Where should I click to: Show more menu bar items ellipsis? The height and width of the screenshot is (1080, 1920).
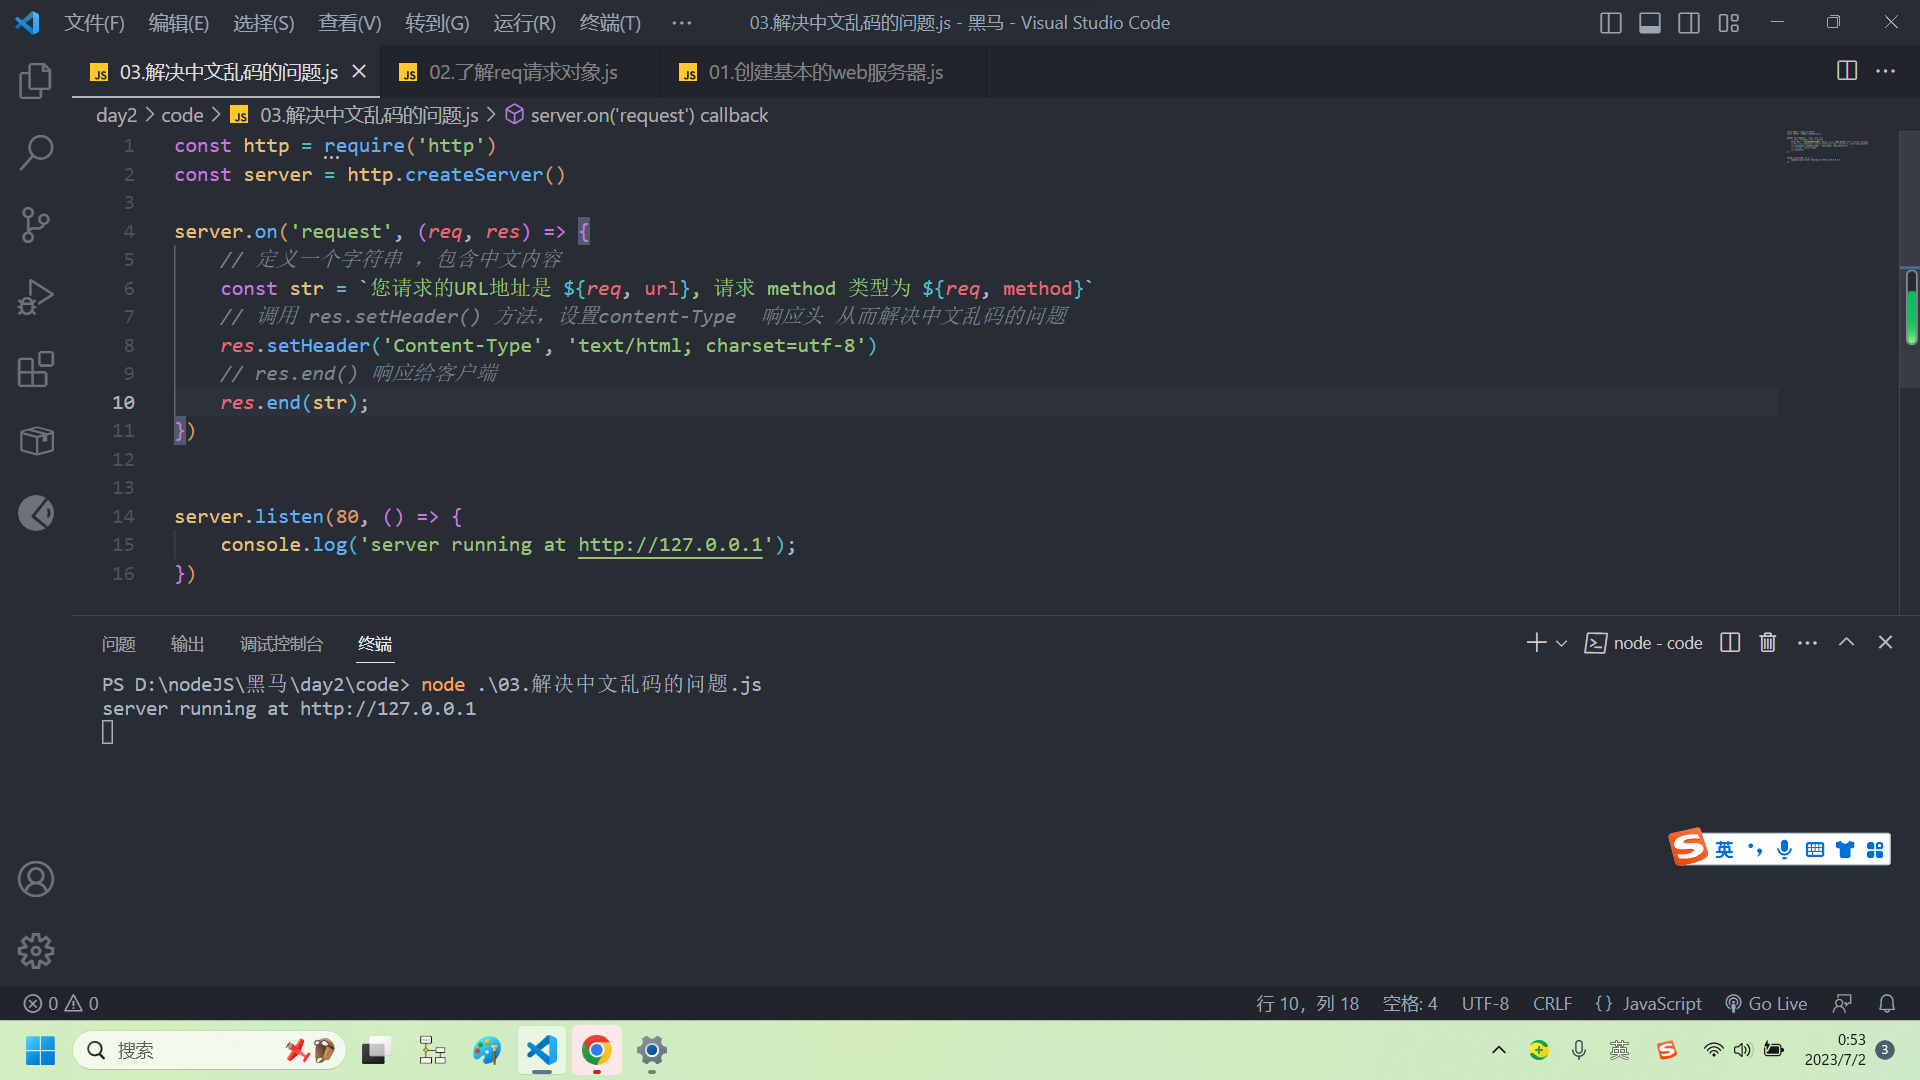click(x=681, y=22)
